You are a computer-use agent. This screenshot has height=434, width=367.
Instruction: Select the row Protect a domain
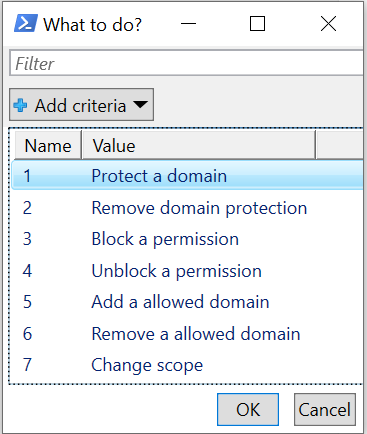pyautogui.click(x=188, y=176)
